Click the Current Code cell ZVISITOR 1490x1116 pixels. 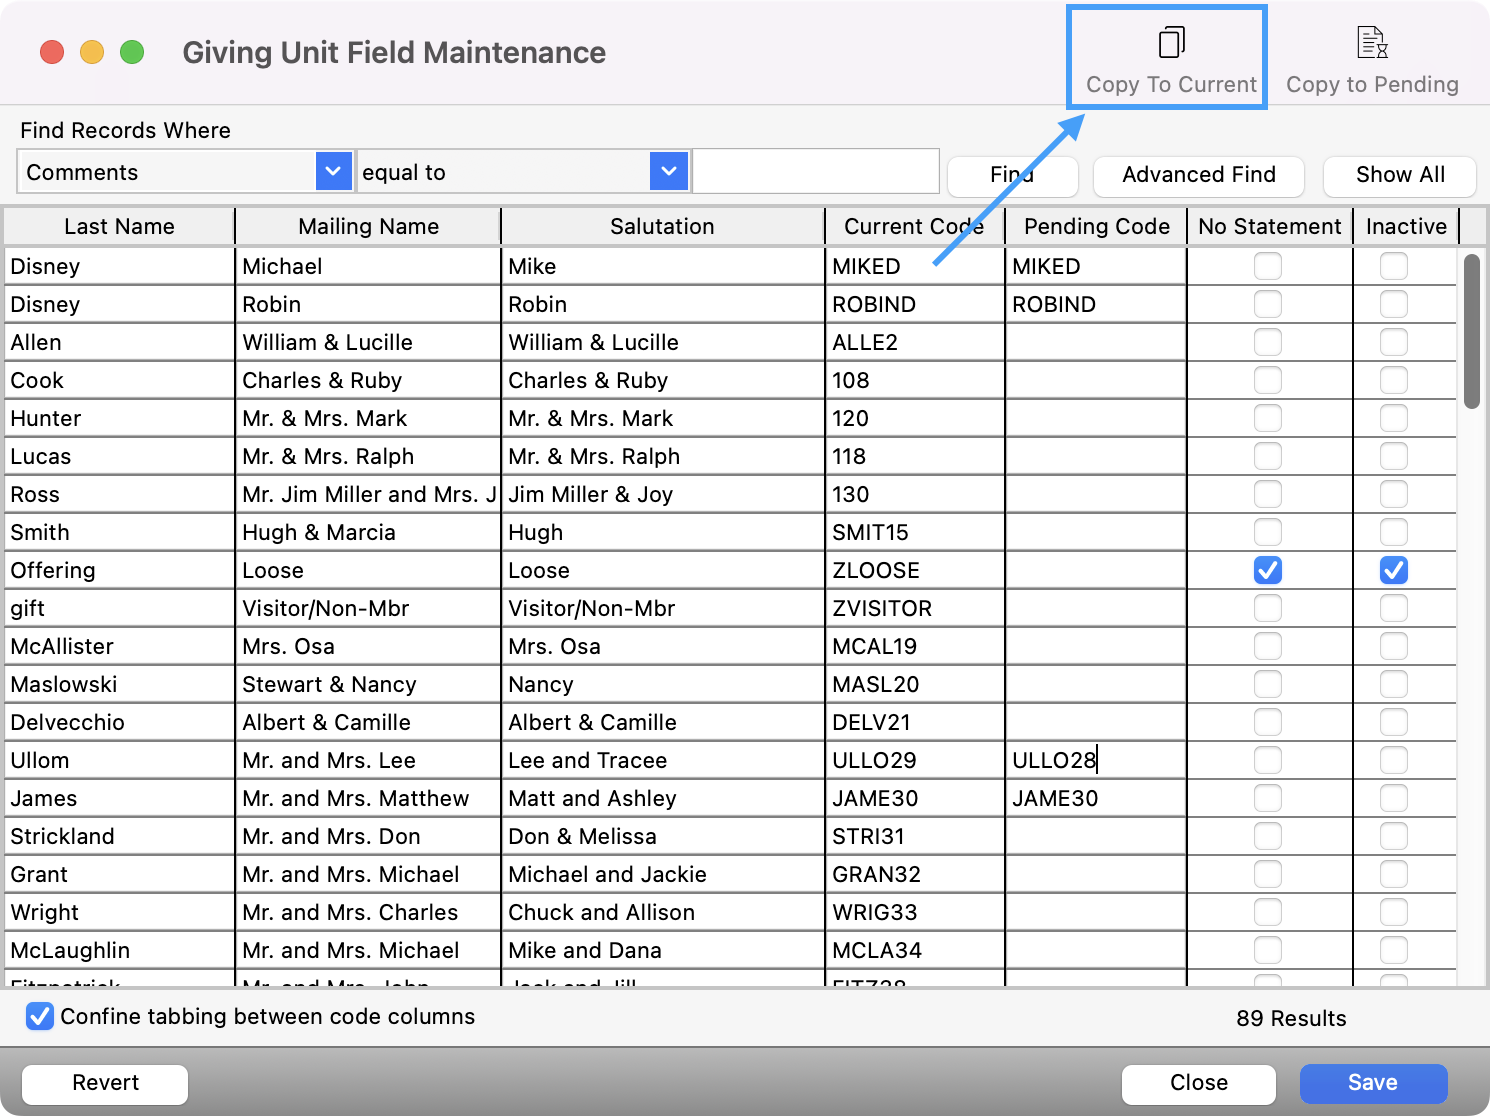(913, 608)
